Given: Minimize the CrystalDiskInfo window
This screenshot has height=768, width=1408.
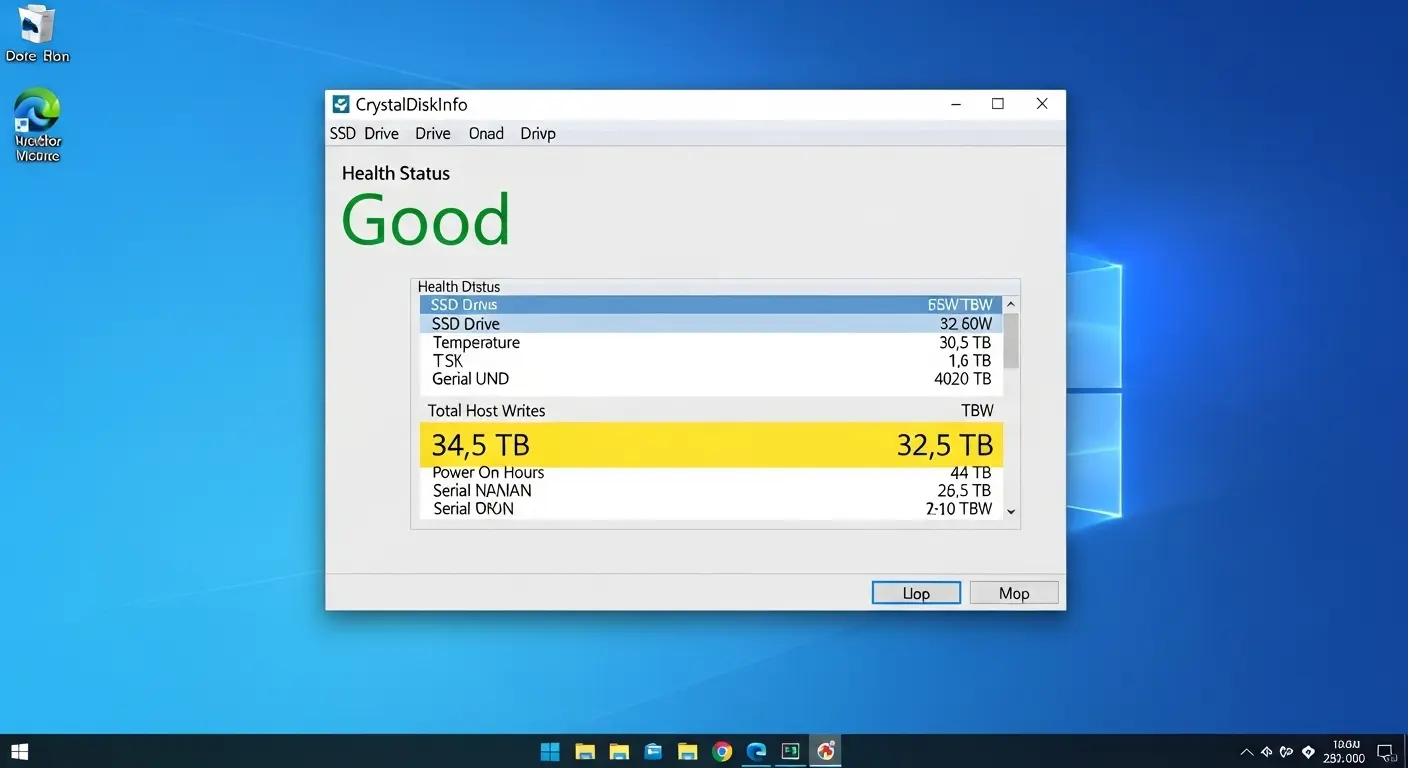Looking at the screenshot, I should (x=956, y=104).
